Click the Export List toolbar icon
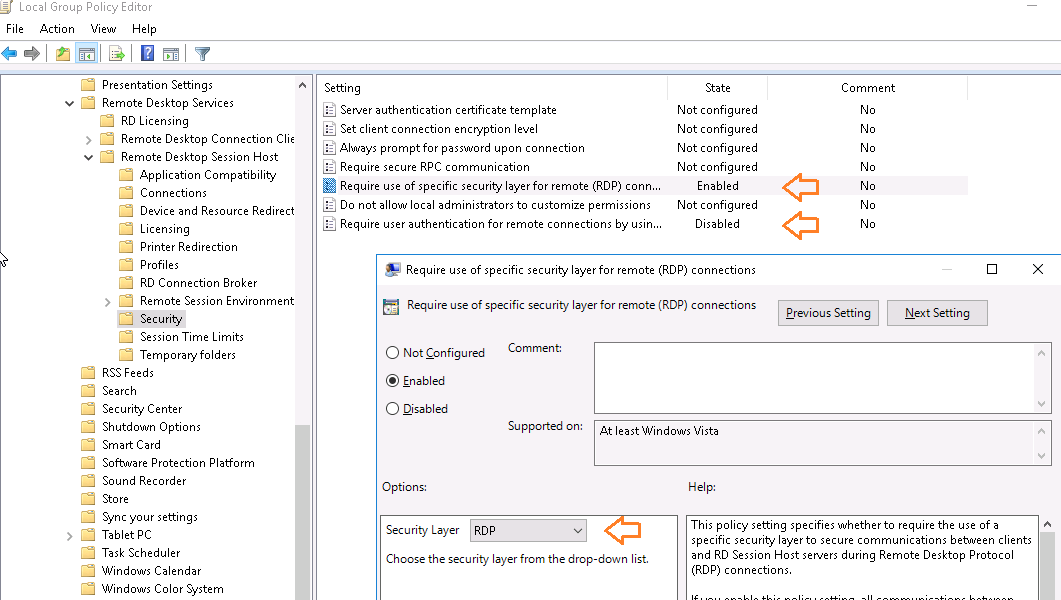This screenshot has width=1061, height=600. (x=117, y=53)
